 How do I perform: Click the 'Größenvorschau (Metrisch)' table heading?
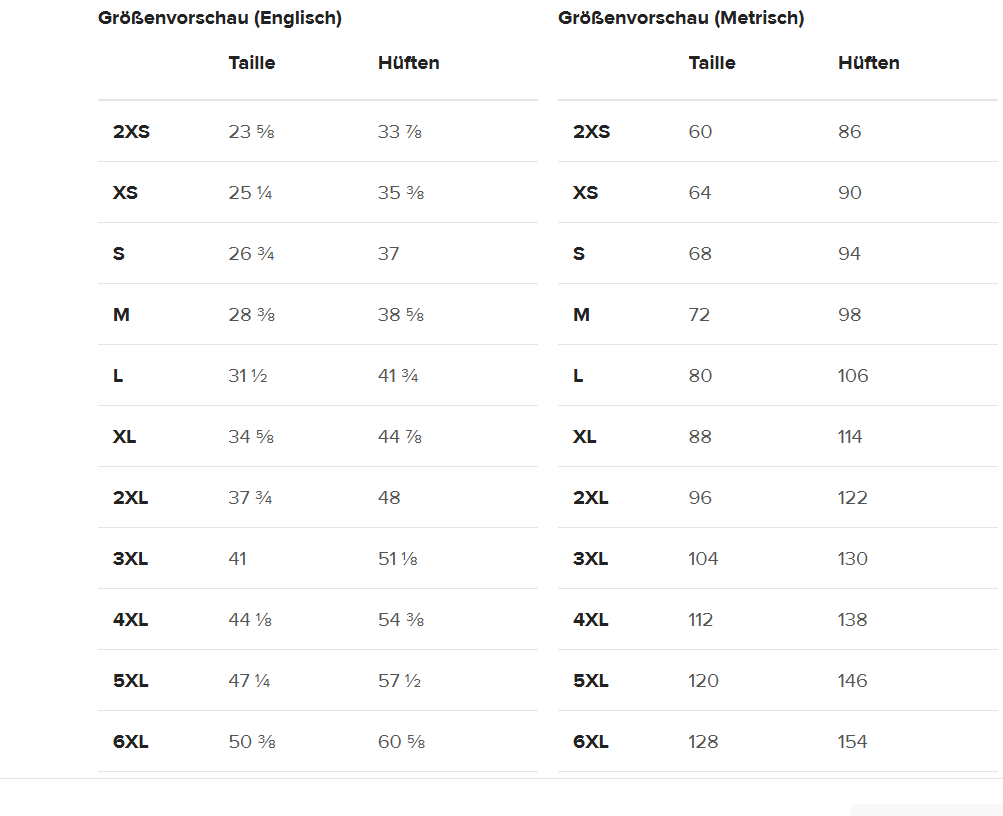click(681, 18)
